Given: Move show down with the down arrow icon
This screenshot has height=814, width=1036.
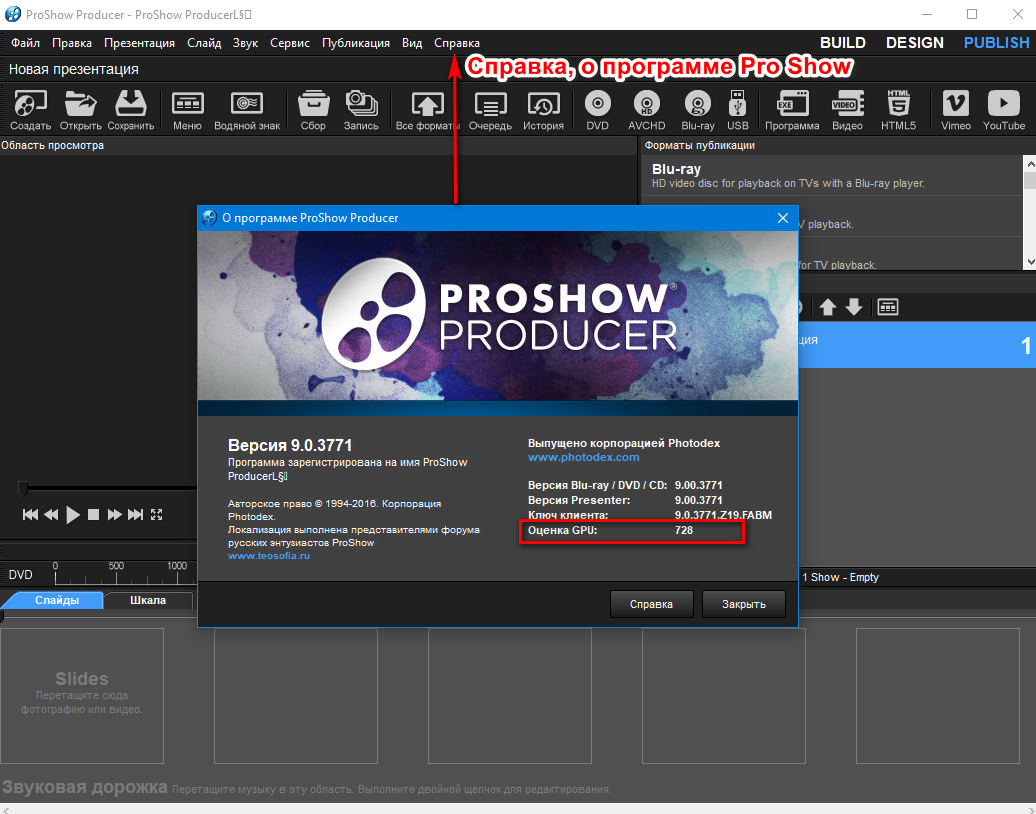Looking at the screenshot, I should point(854,307).
